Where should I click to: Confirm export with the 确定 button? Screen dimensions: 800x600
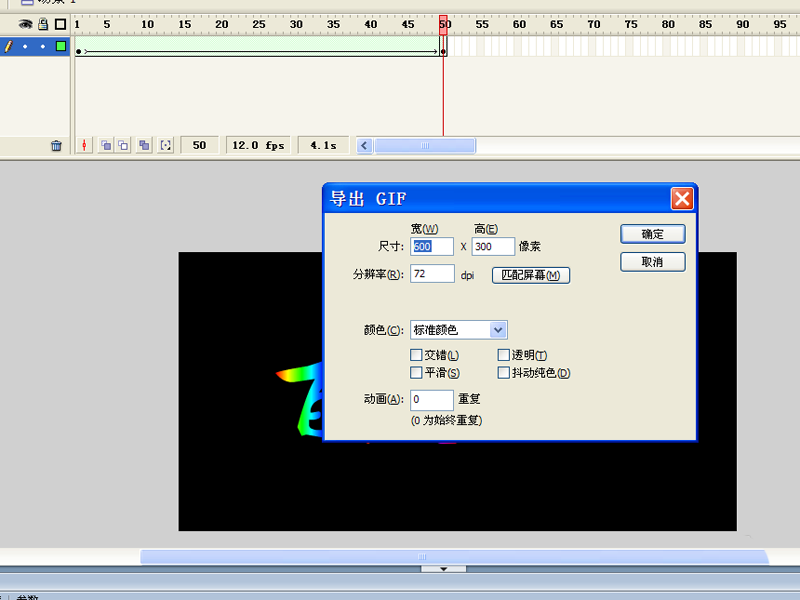[x=653, y=234]
